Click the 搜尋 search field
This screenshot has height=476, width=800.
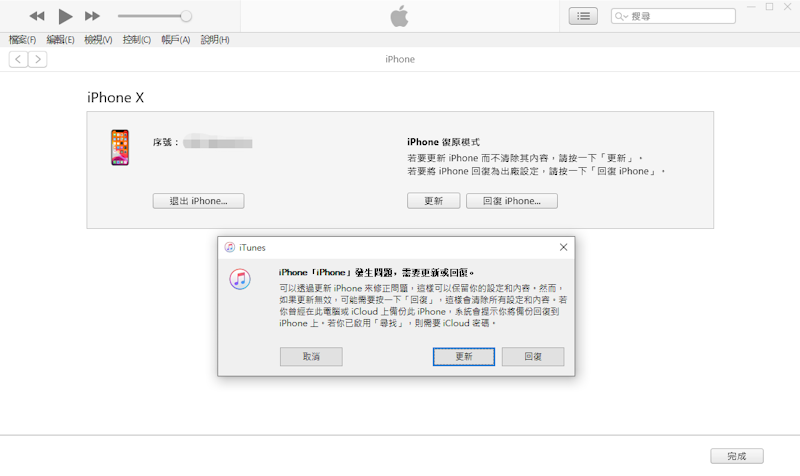coord(673,16)
